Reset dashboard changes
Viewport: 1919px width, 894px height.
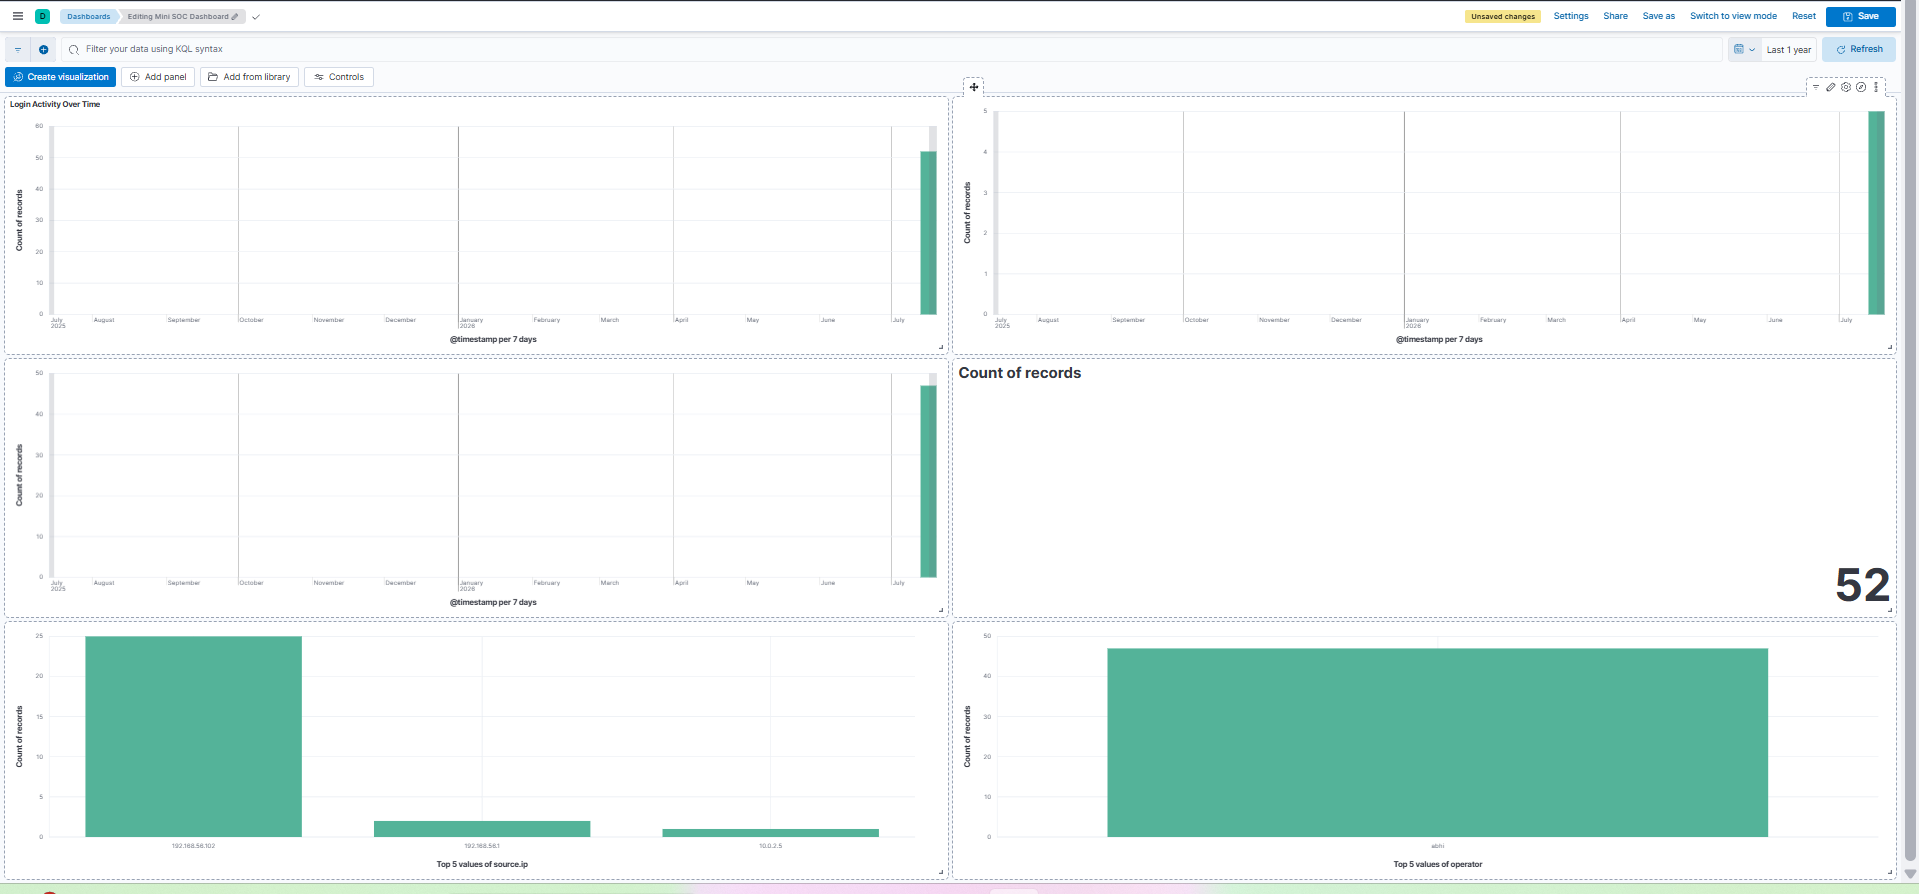1804,16
